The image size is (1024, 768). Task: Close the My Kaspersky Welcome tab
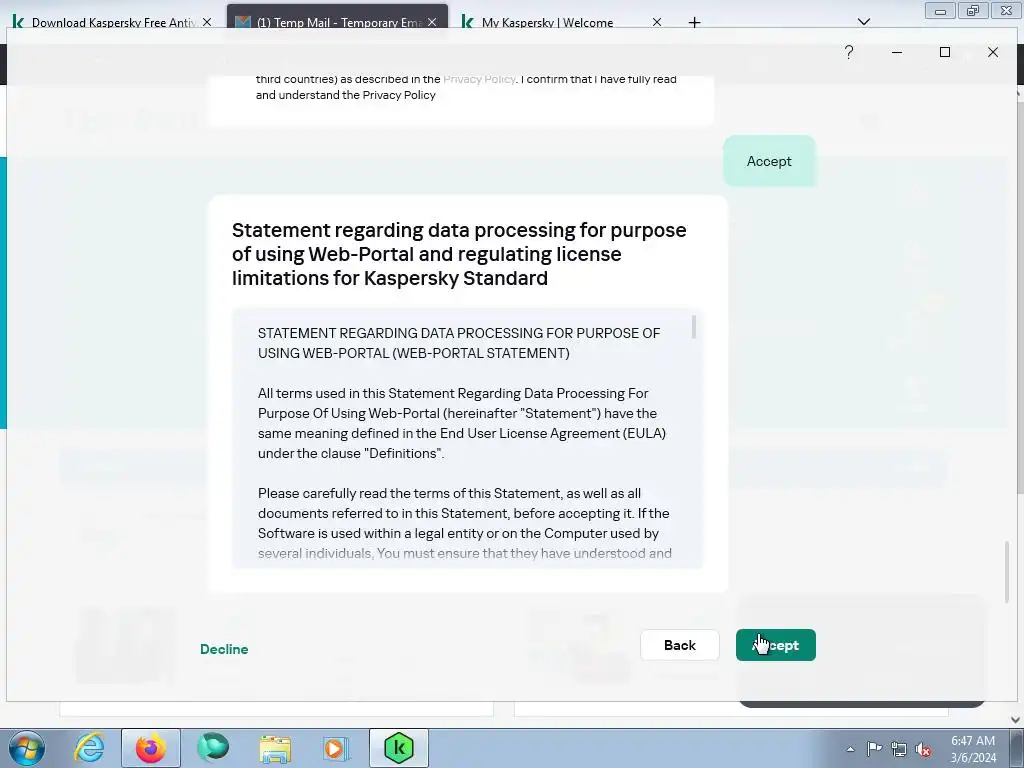657,22
